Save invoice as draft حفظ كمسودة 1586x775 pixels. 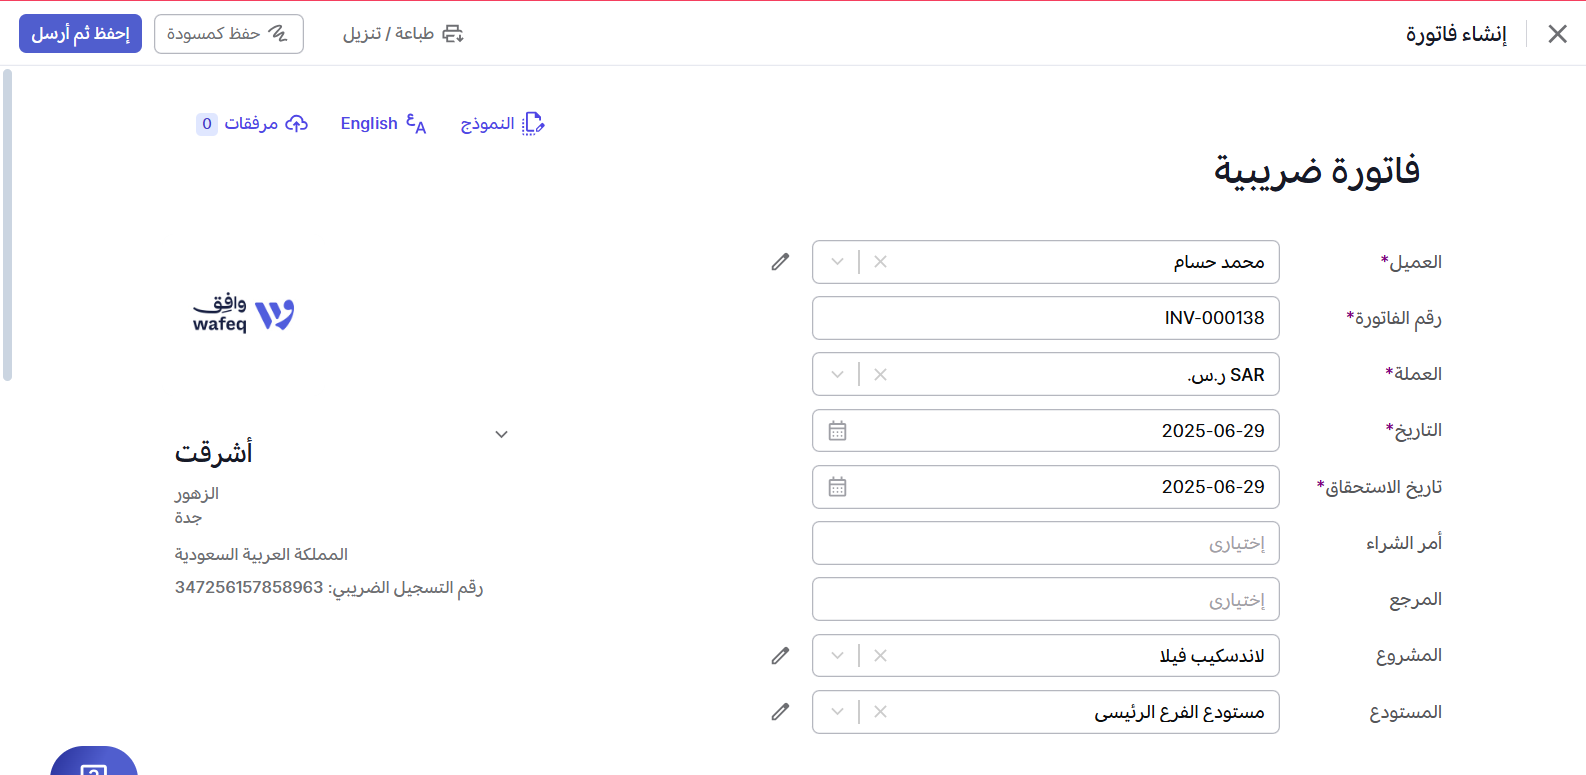coord(228,34)
